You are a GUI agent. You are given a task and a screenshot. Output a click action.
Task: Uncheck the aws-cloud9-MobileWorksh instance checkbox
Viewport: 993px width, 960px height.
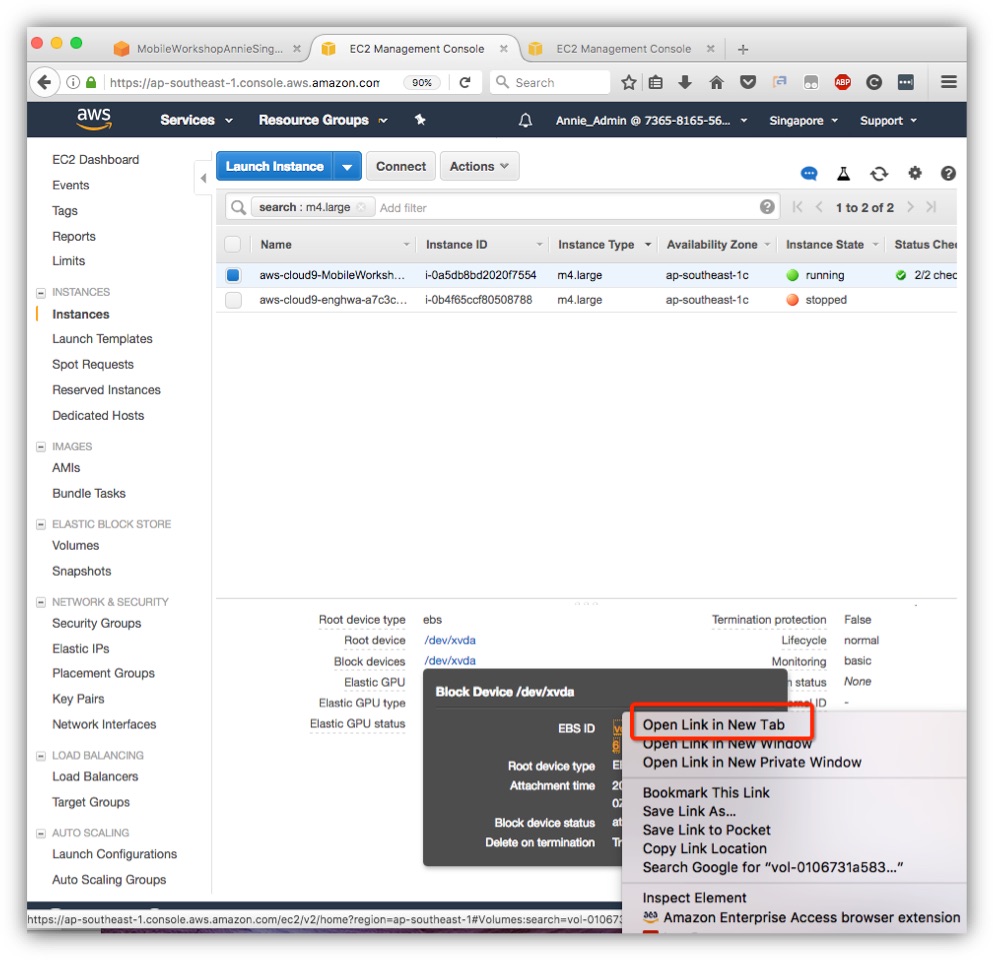[233, 275]
